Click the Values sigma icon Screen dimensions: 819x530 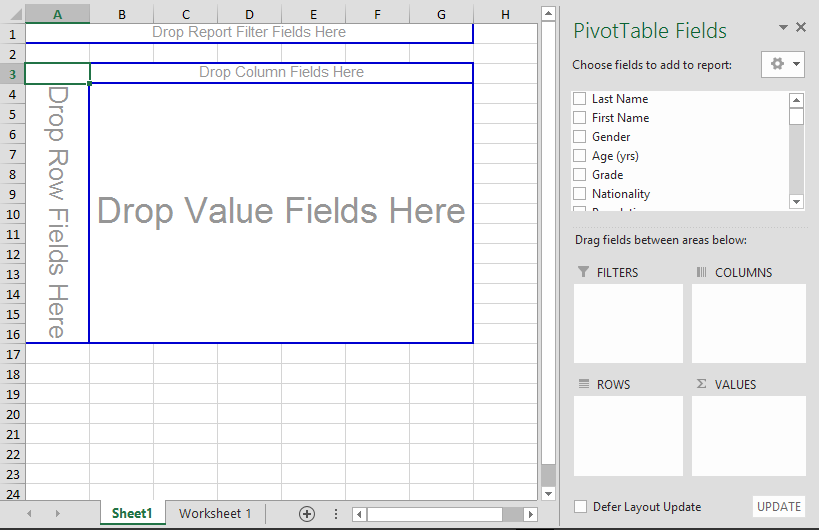click(x=701, y=384)
